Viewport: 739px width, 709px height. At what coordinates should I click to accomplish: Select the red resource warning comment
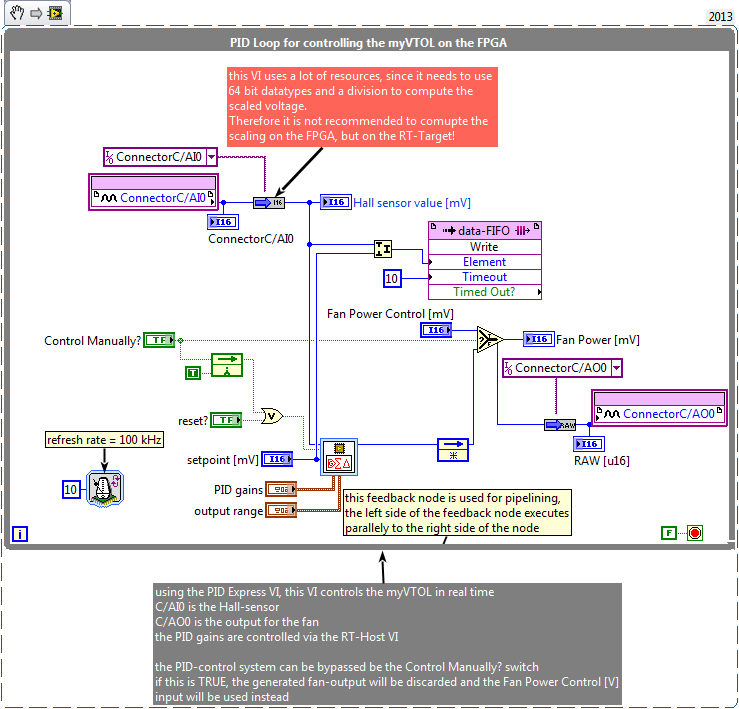click(x=362, y=107)
